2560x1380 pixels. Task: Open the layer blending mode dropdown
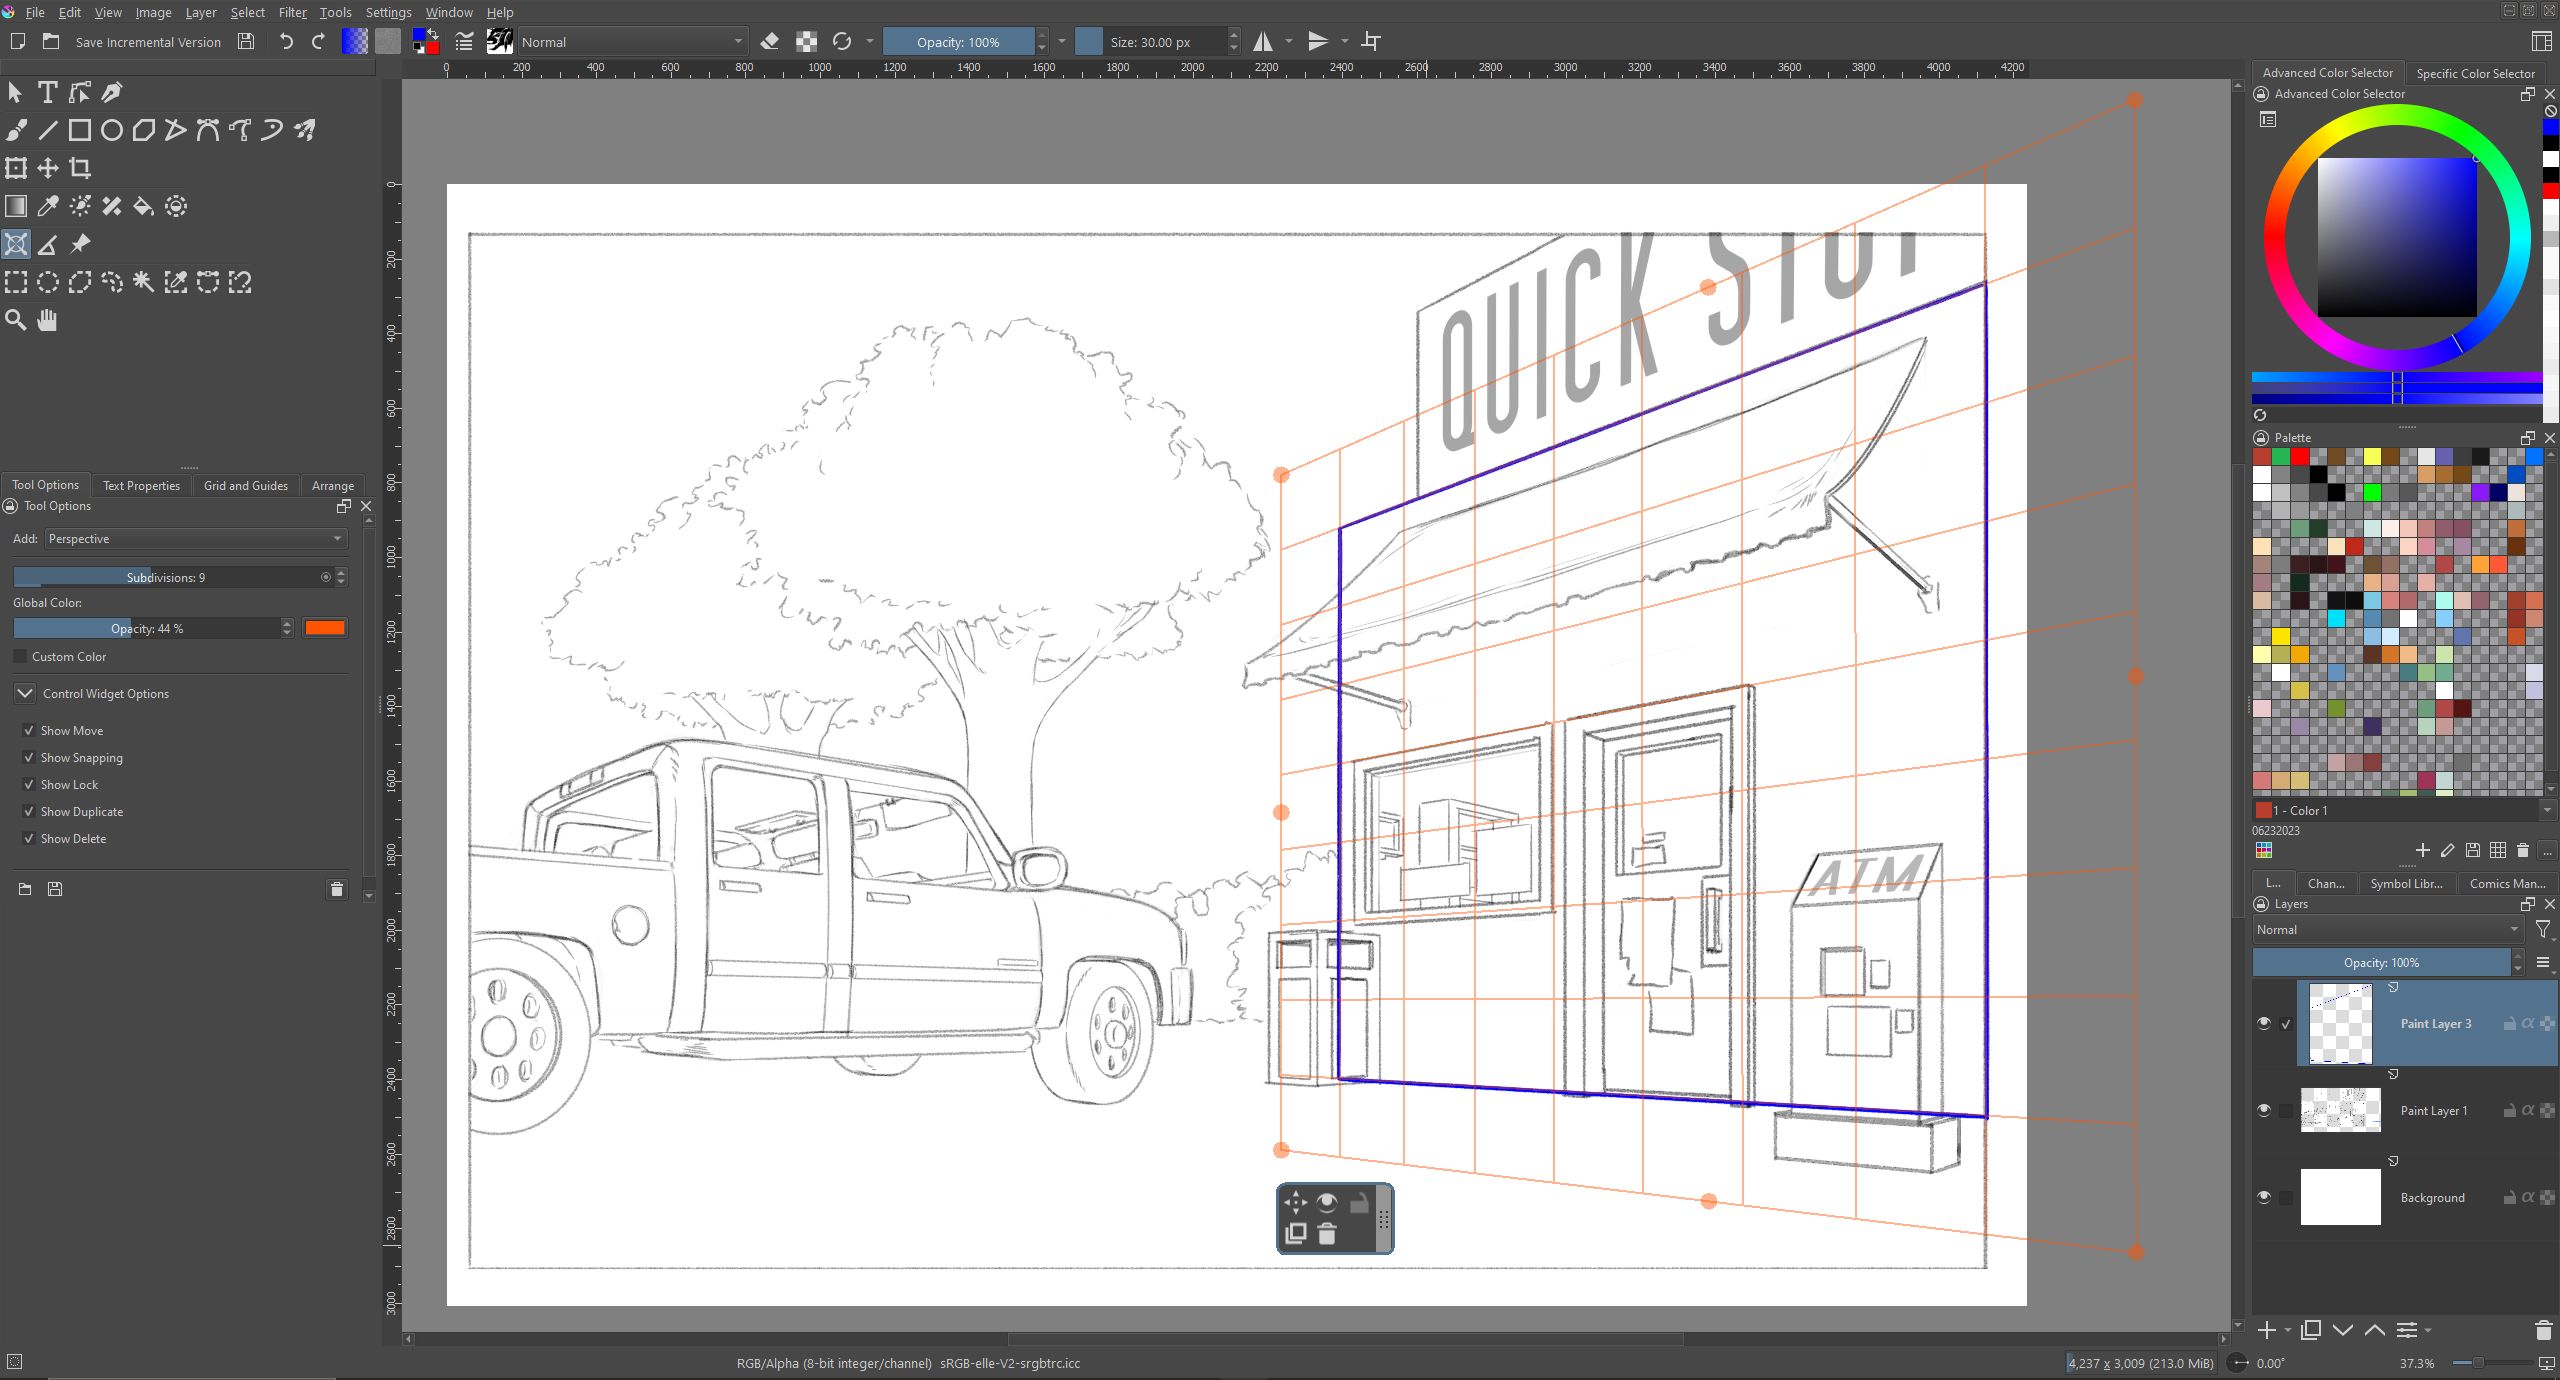click(x=2385, y=930)
